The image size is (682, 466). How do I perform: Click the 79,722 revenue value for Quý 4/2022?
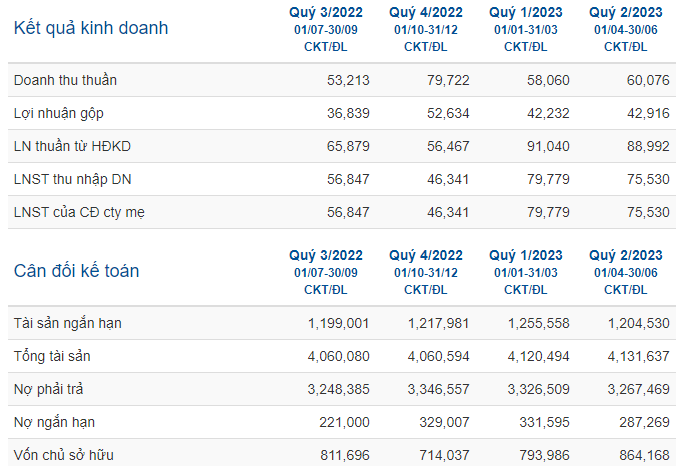(x=448, y=80)
